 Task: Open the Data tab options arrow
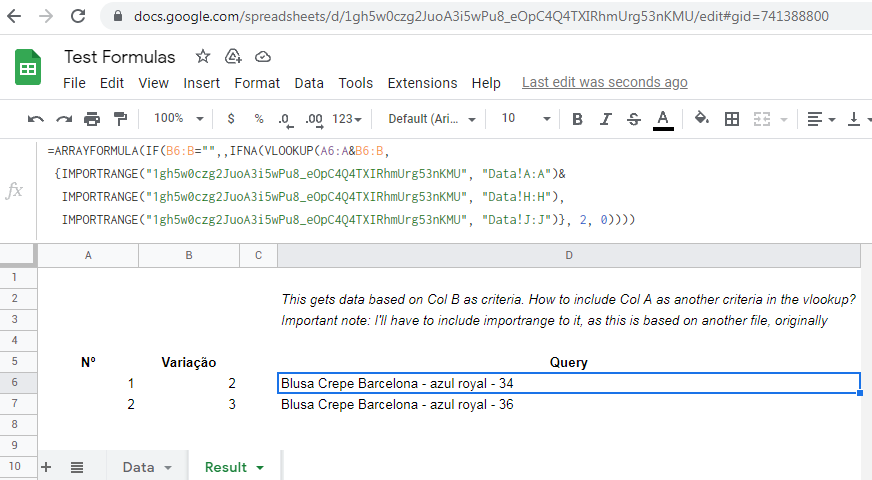tap(168, 468)
